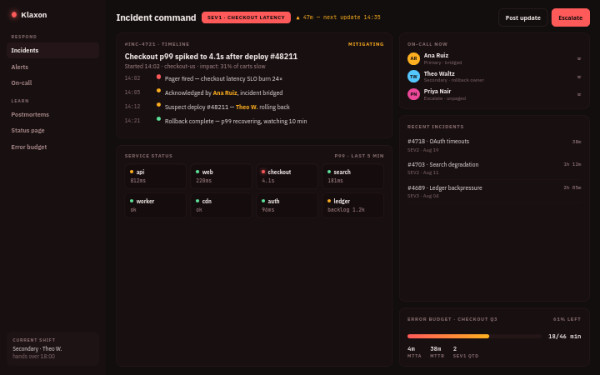Open incident #4689 Ledger backpressure
Viewport: 600px width, 375px height.
coord(494,192)
